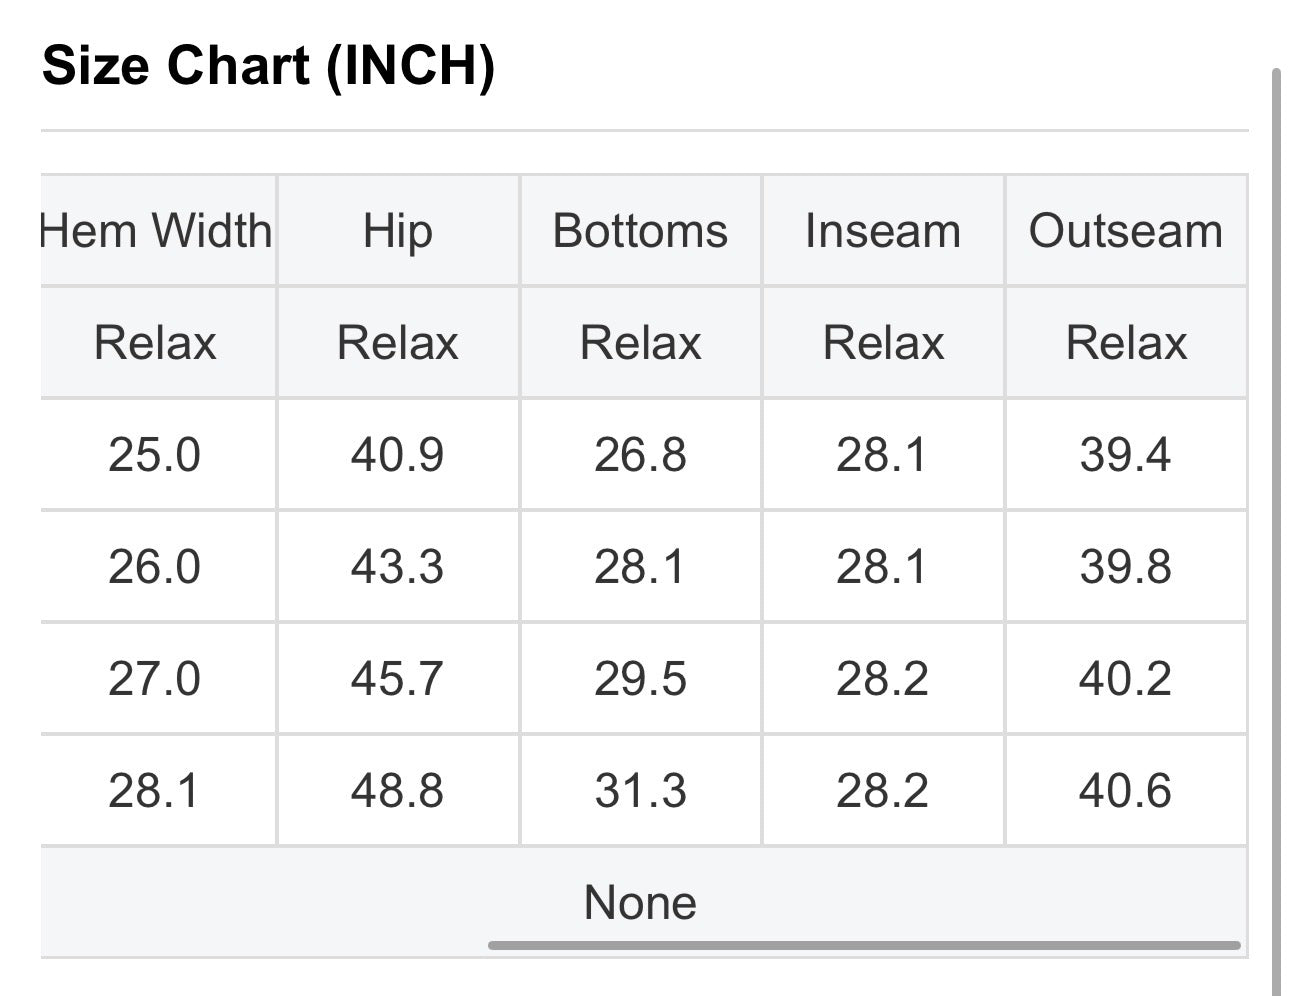
Task: Click the 40.9 hip value cell
Action: (398, 455)
